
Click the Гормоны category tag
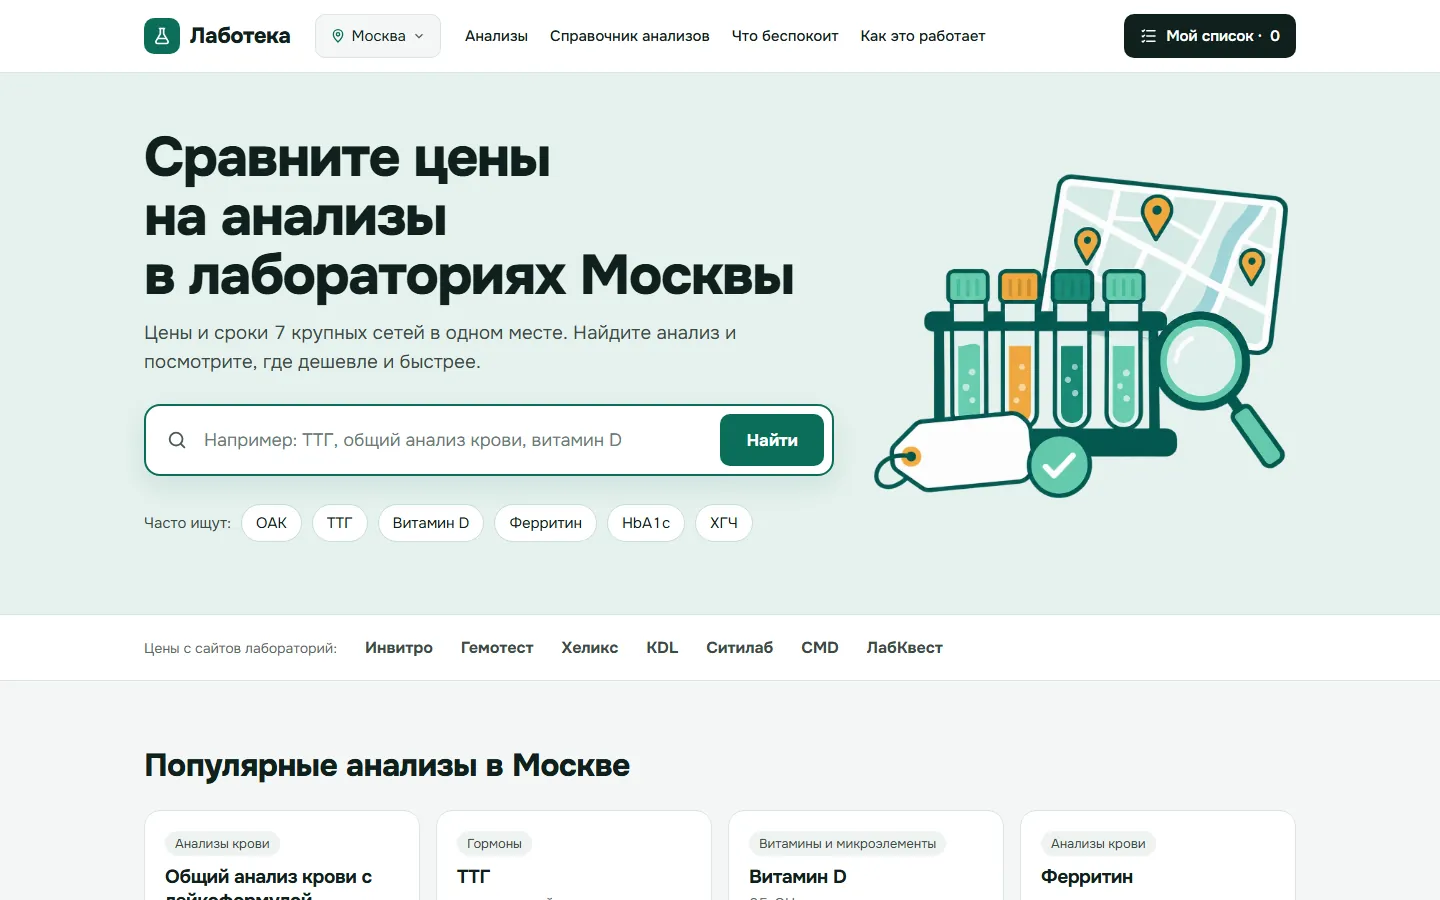coord(495,844)
